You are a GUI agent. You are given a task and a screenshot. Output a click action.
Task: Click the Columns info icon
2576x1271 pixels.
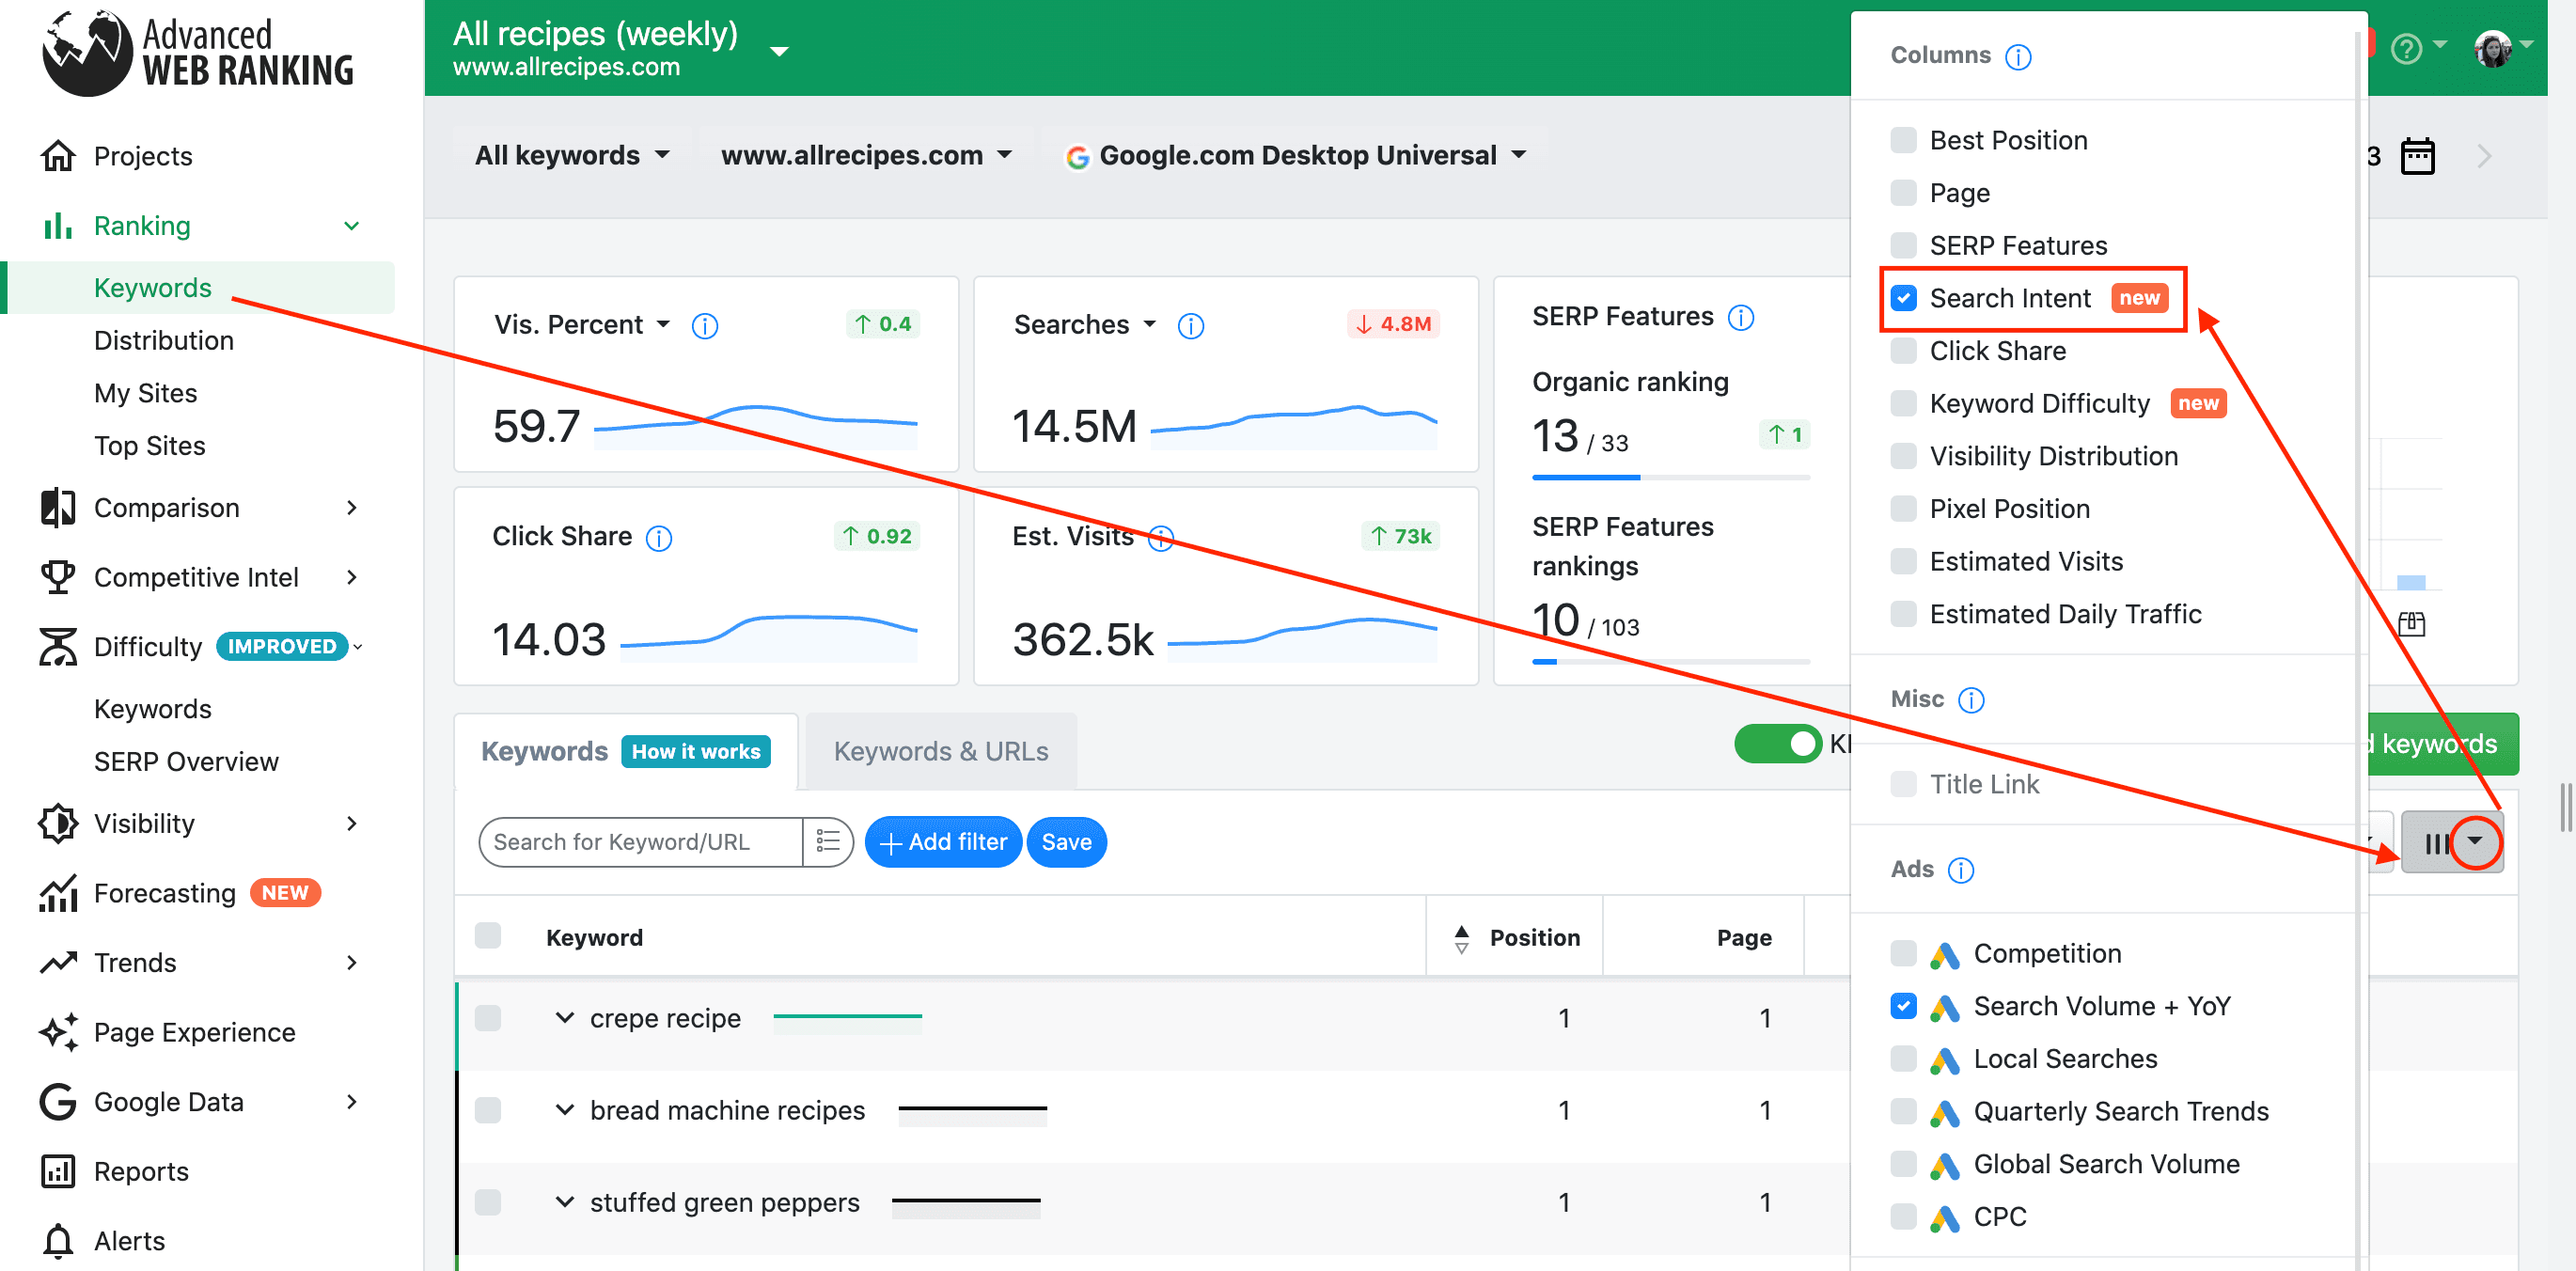coord(2018,57)
